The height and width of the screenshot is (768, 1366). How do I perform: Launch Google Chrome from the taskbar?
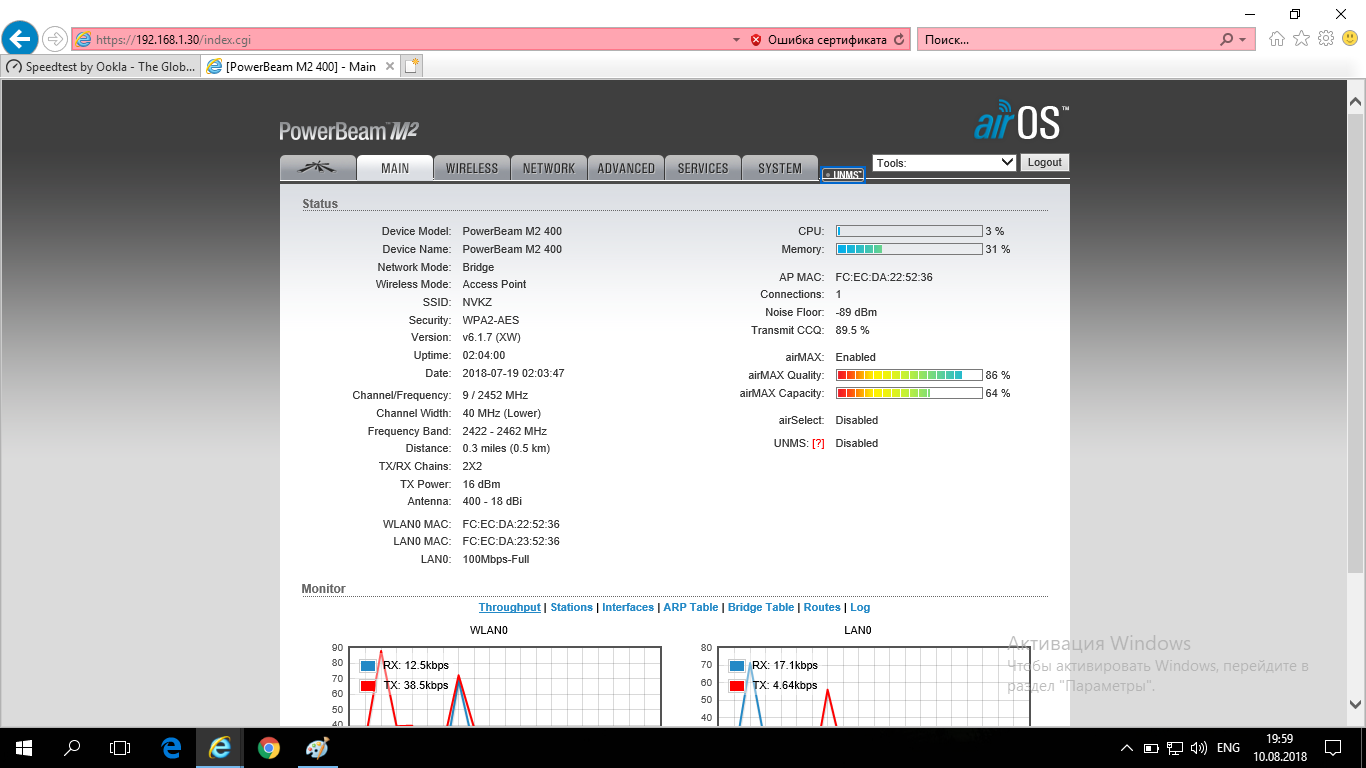268,747
